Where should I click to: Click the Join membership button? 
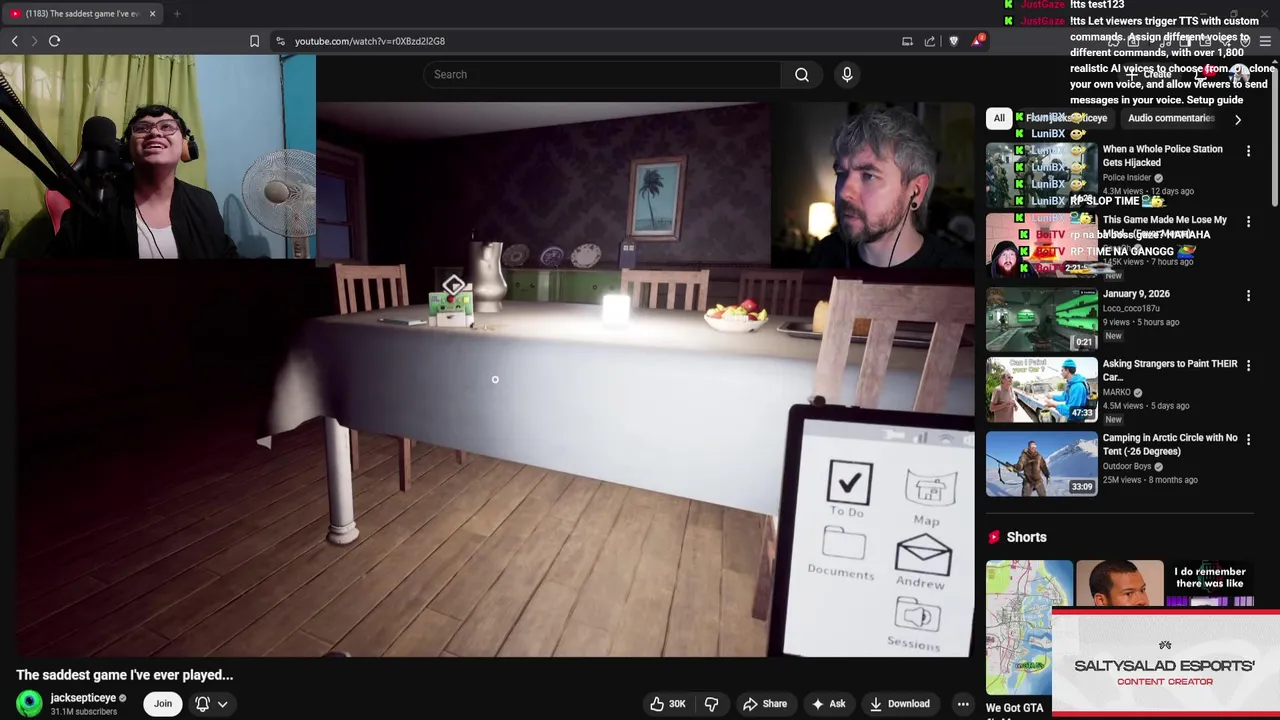click(x=163, y=704)
